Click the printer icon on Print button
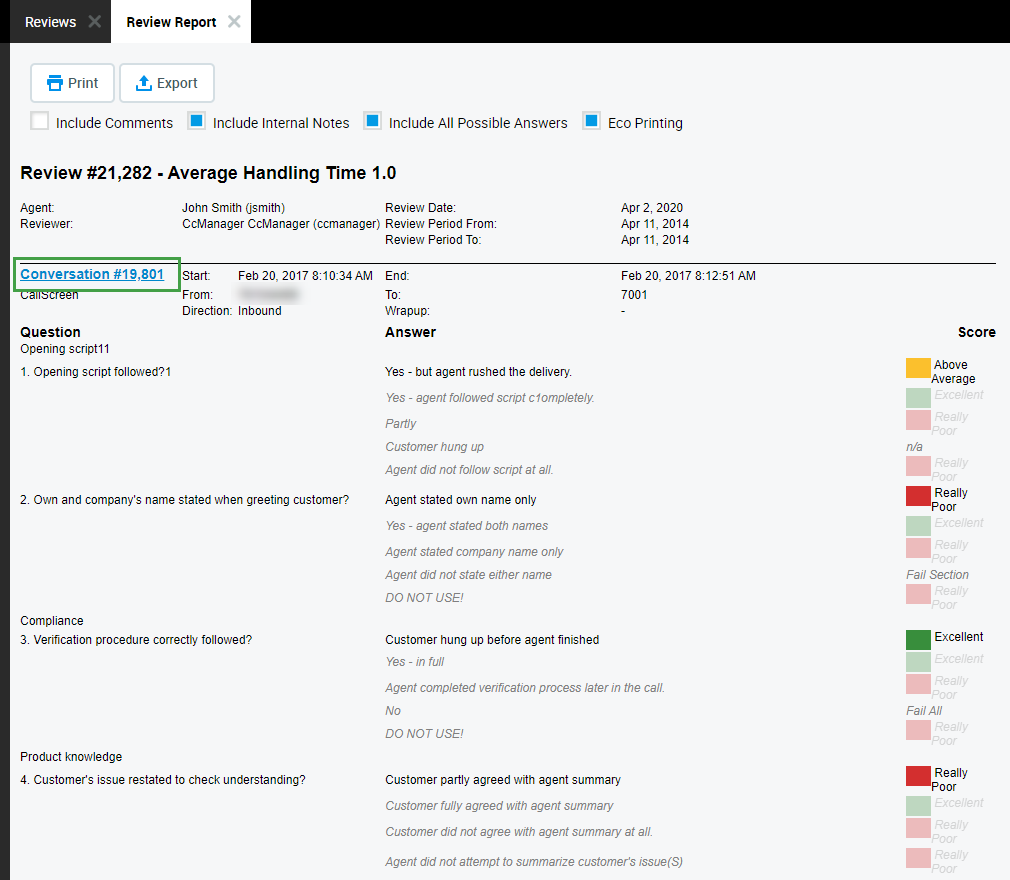Viewport: 1010px width, 880px height. (53, 83)
